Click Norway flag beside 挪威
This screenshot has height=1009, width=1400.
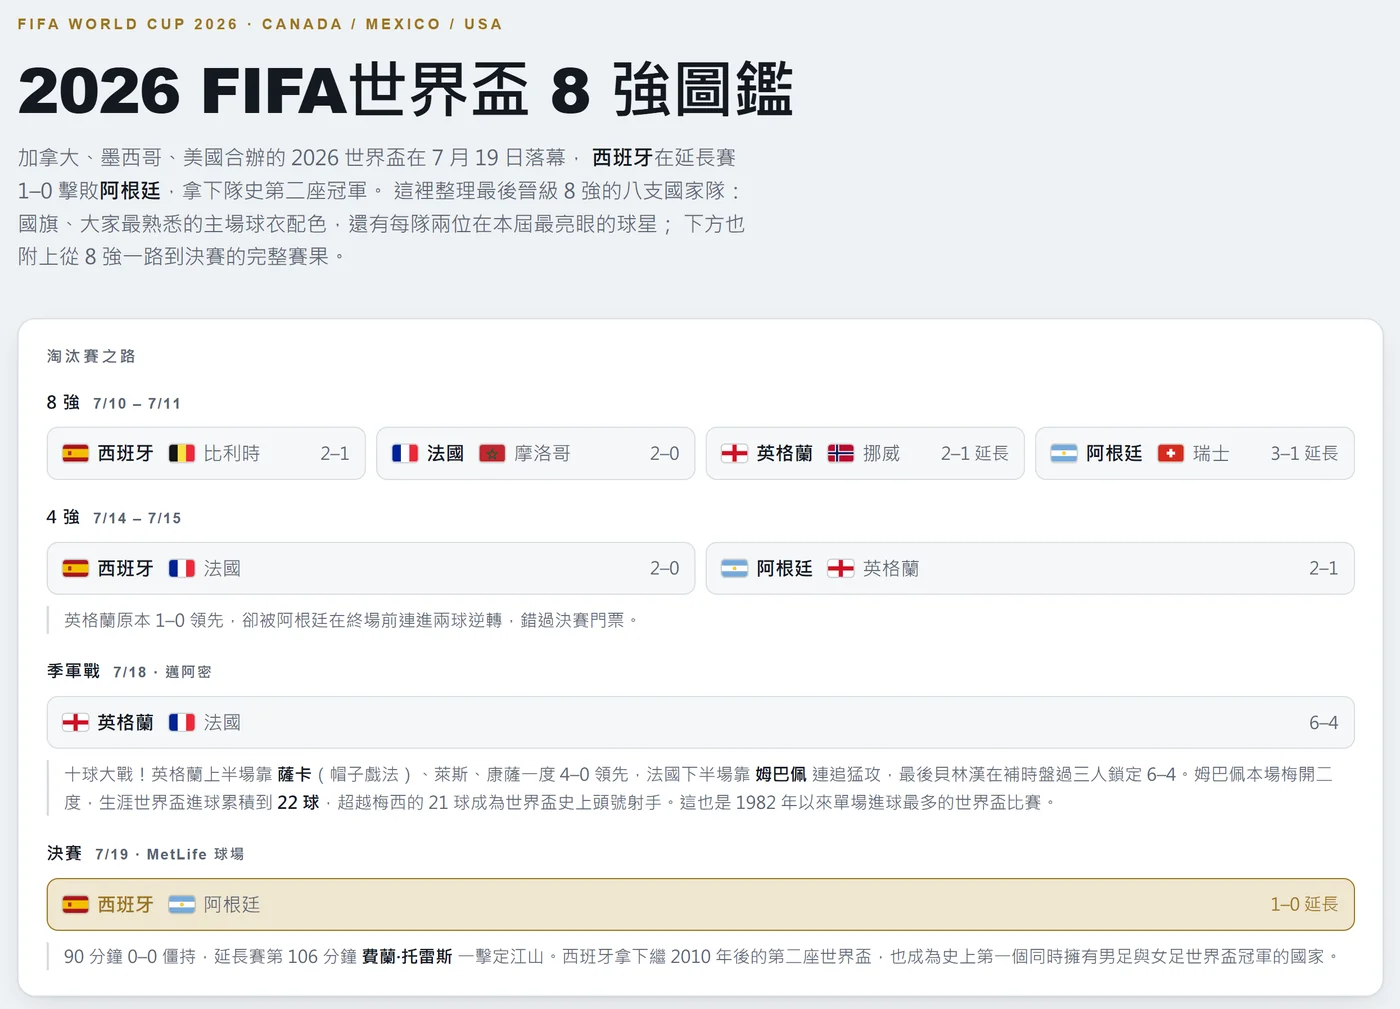(x=841, y=453)
